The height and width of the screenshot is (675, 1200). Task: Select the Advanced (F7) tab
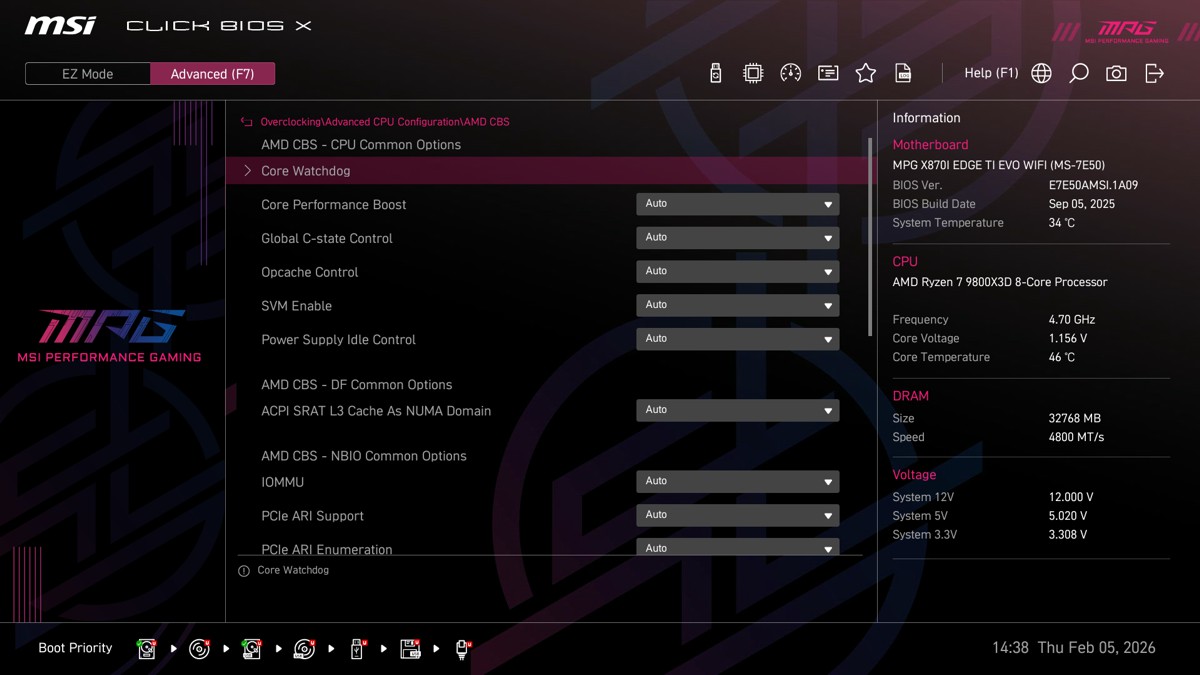(212, 74)
